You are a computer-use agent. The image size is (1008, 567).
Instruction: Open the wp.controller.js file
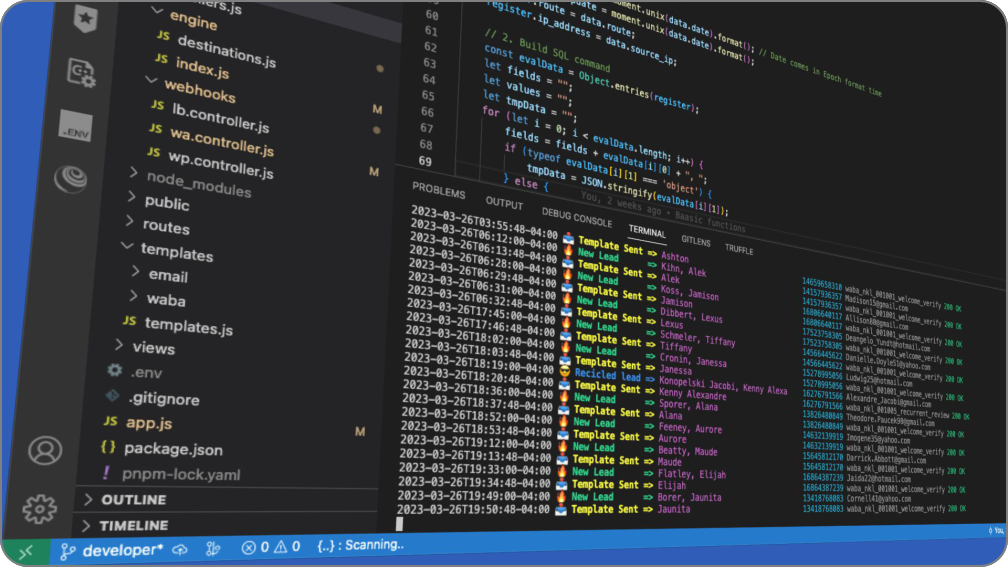coord(220,165)
